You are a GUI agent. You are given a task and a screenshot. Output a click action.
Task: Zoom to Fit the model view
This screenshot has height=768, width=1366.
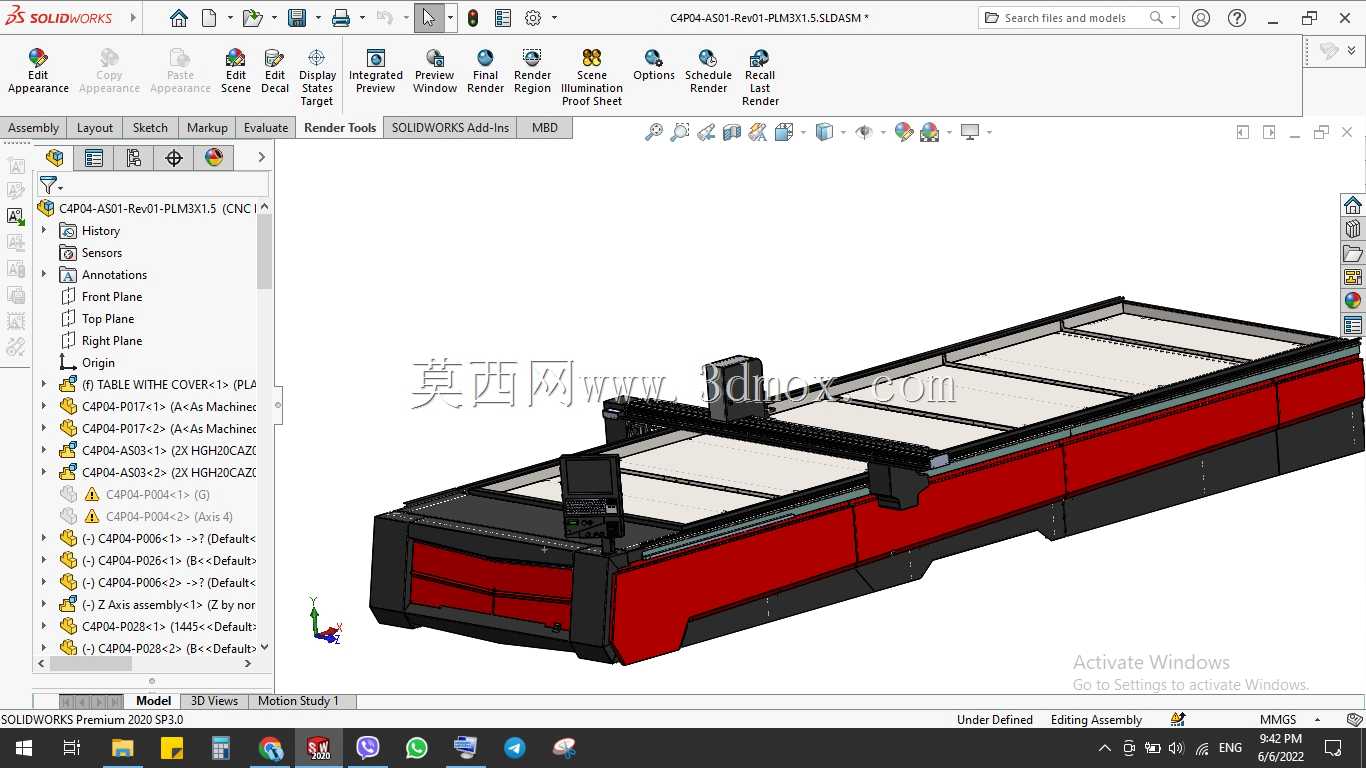pos(654,132)
